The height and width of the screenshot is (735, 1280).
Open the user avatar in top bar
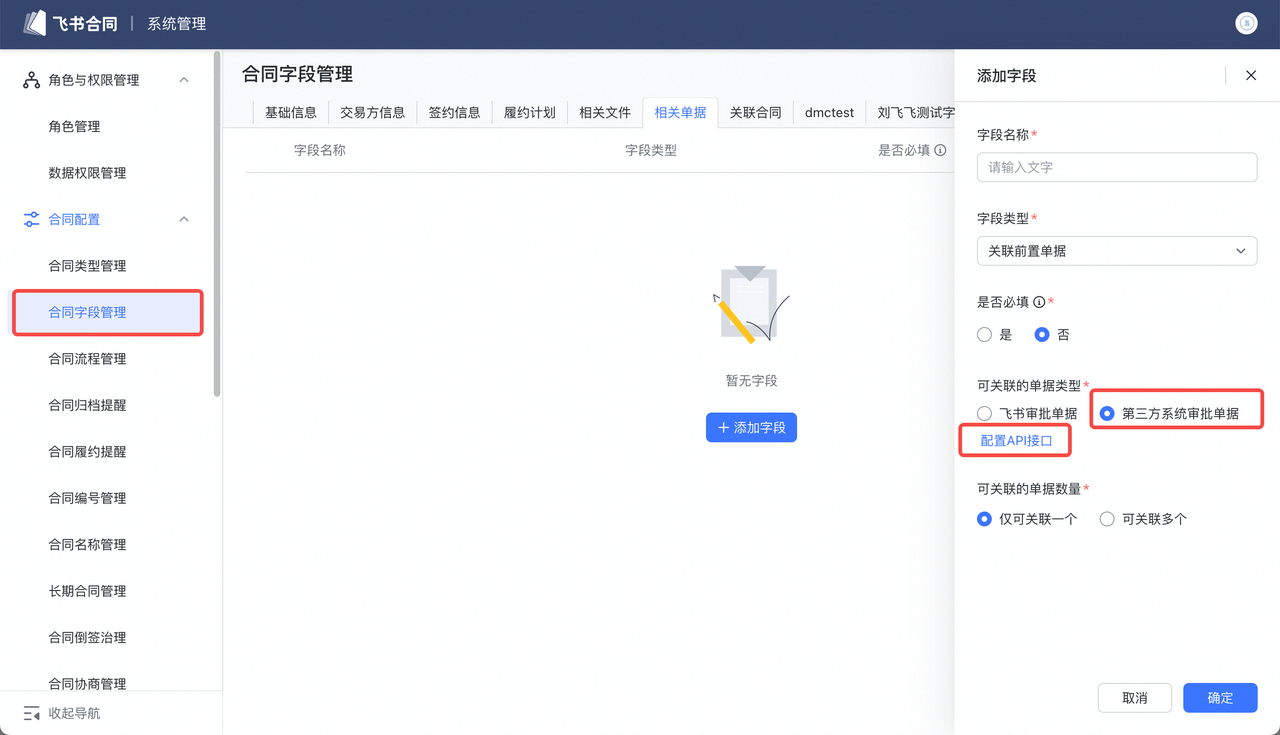point(1246,23)
